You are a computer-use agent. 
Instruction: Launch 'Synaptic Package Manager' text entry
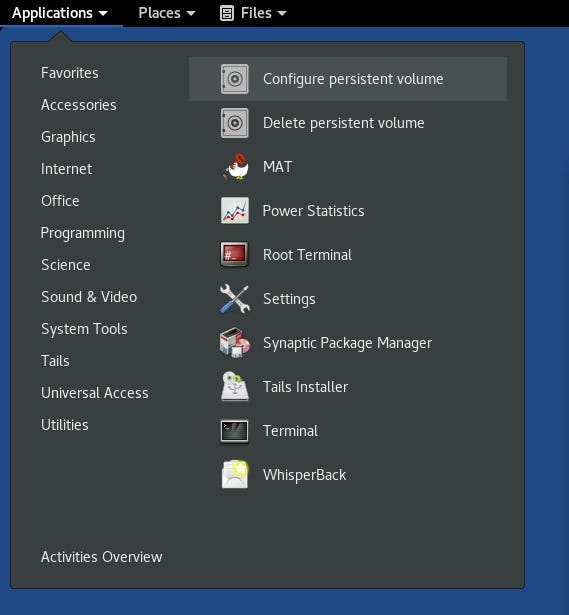tap(347, 343)
